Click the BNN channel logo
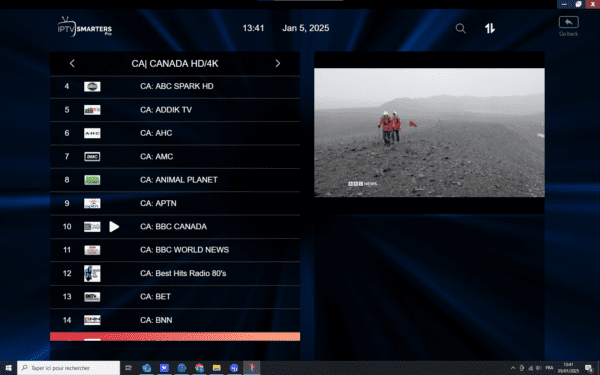Viewport: 600px width, 375px height. tap(92, 320)
